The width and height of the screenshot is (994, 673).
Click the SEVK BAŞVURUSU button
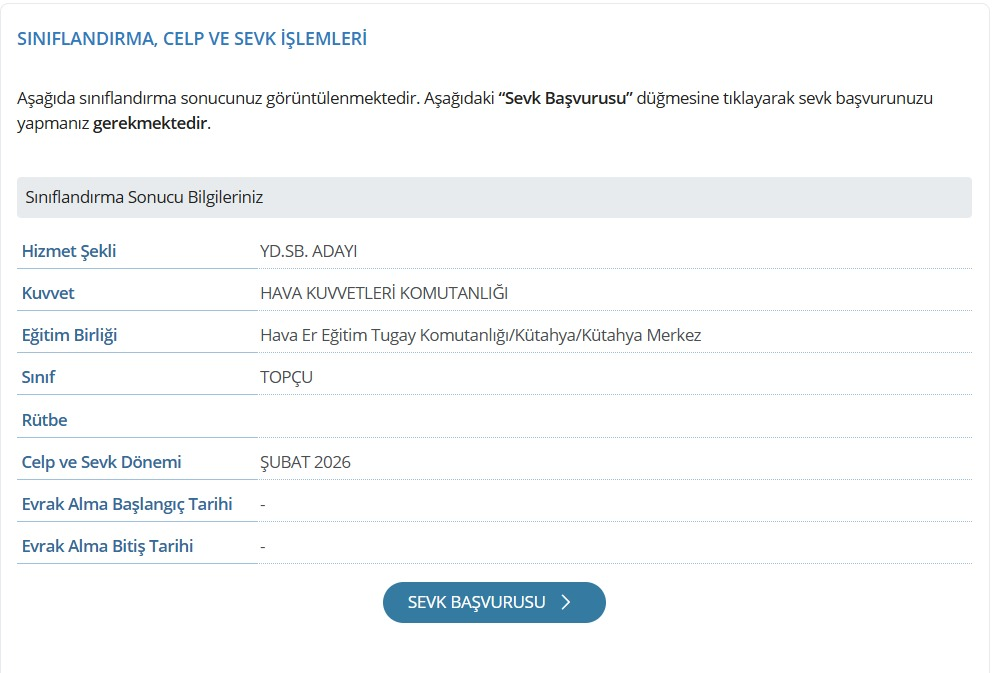pyautogui.click(x=493, y=602)
